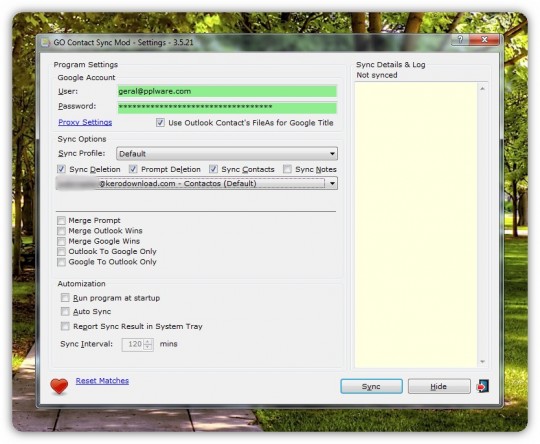The image size is (540, 444).
Task: Open the Proxy Settings link
Action: pos(85,122)
